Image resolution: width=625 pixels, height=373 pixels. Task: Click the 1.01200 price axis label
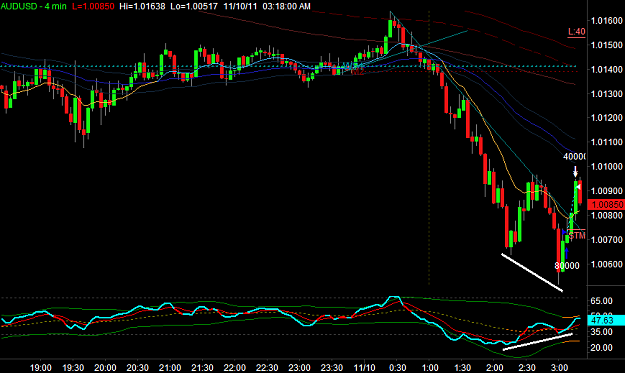(x=607, y=118)
